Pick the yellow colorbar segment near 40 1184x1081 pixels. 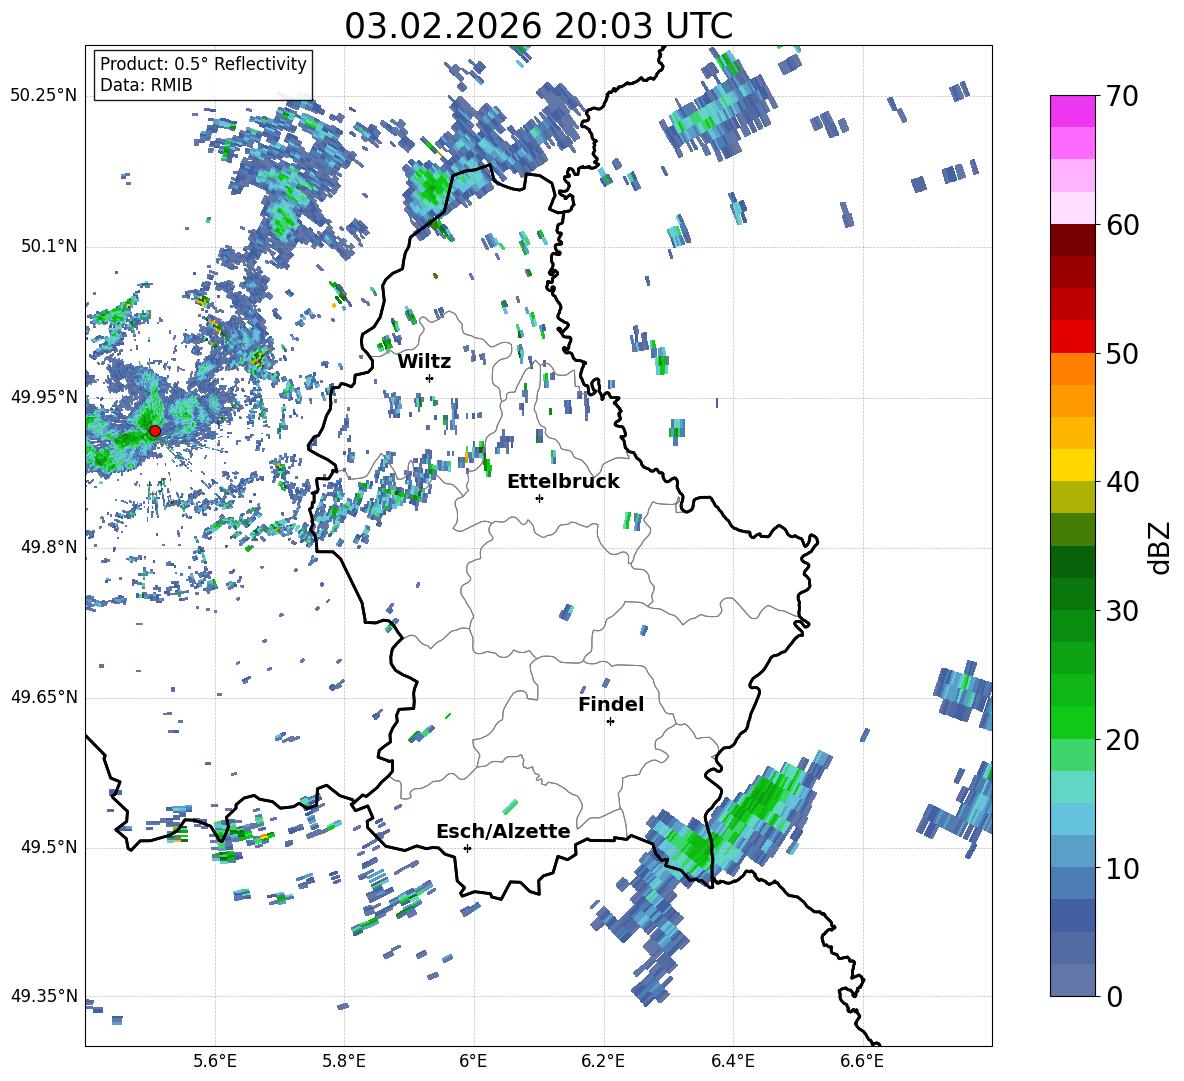pos(1072,466)
